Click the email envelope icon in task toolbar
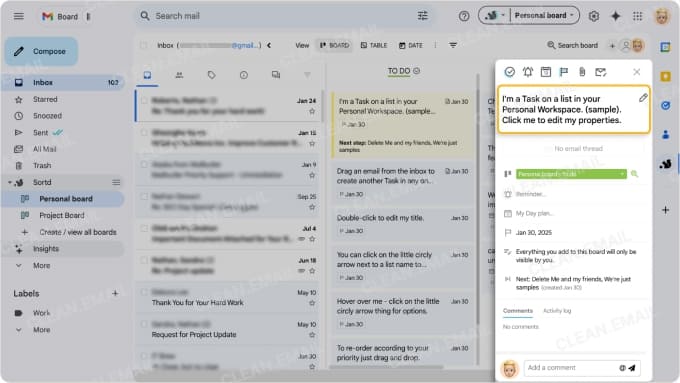 click(x=601, y=72)
